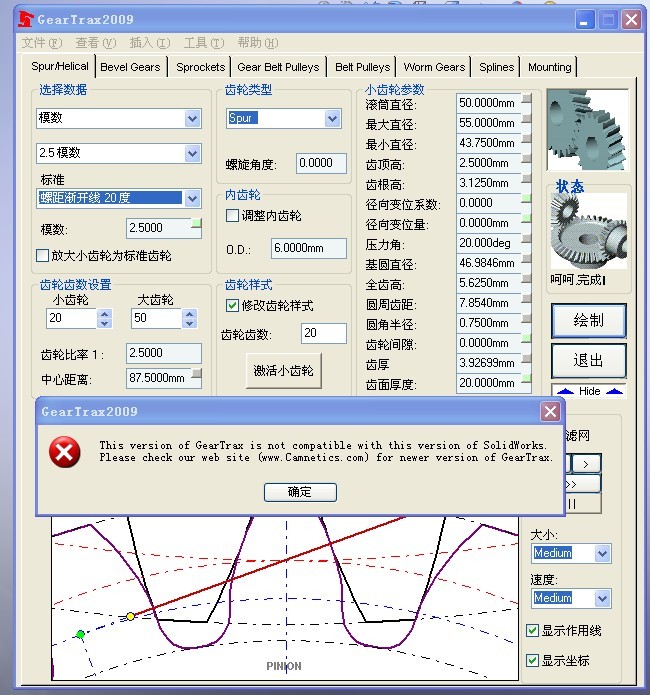Click the GearTrax app icon in title bar
650x695 pixels.
coord(26,20)
